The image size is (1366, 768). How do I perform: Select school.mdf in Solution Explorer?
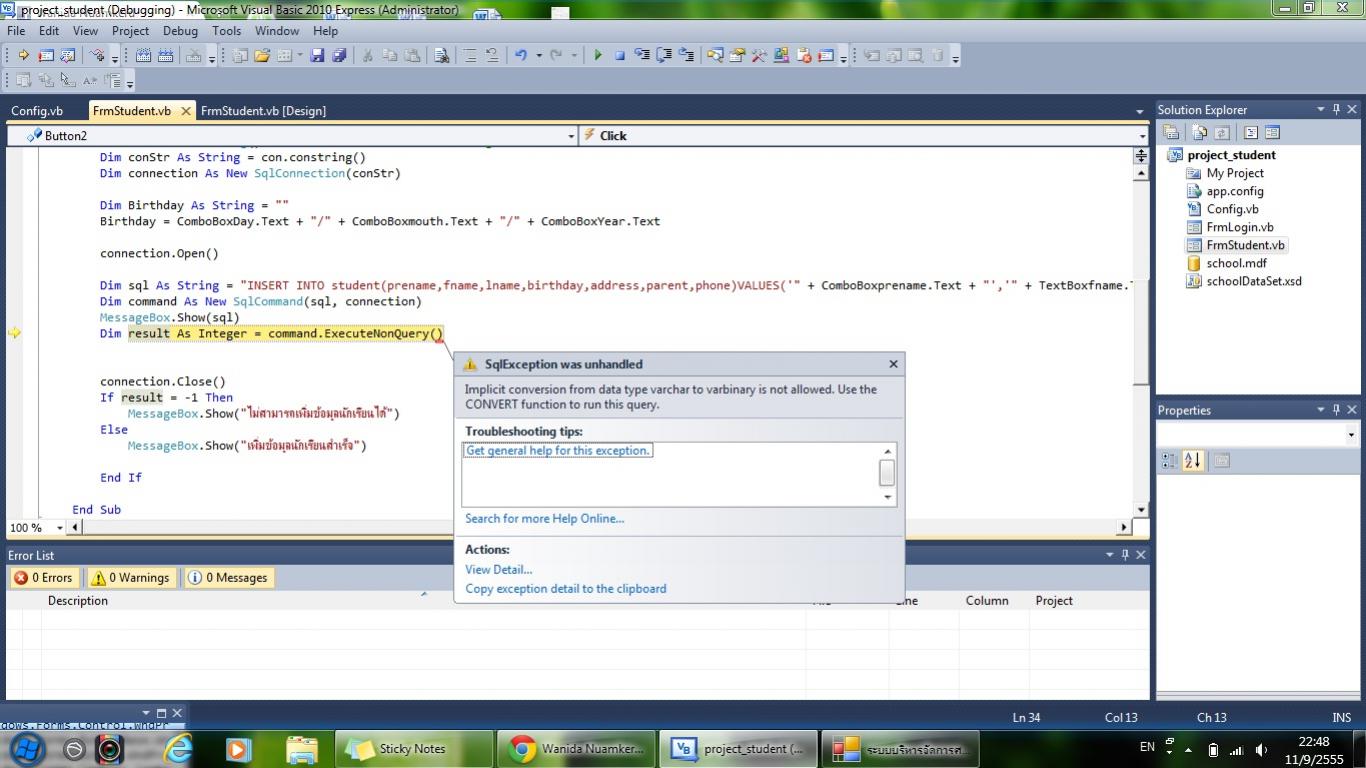click(x=1236, y=263)
